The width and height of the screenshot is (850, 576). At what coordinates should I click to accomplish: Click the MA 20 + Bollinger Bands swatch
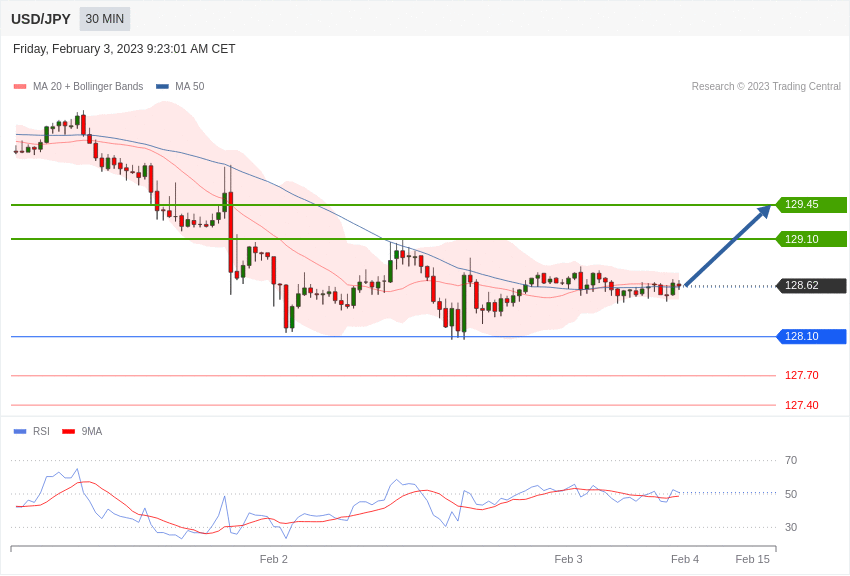tap(20, 87)
